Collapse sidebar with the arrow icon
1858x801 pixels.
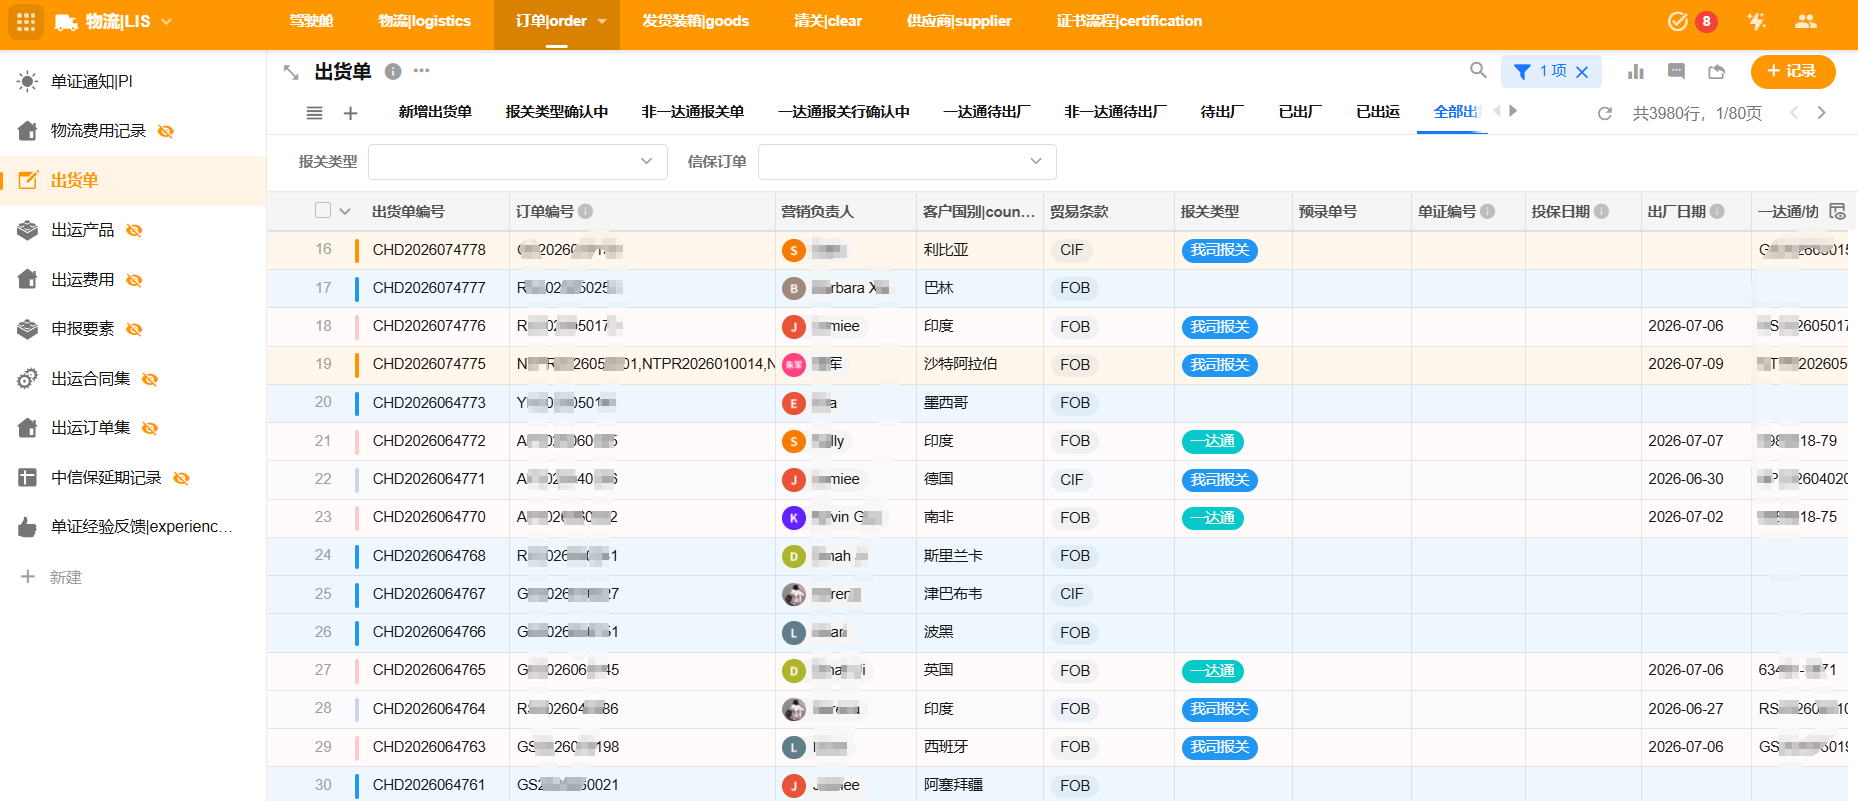[291, 72]
